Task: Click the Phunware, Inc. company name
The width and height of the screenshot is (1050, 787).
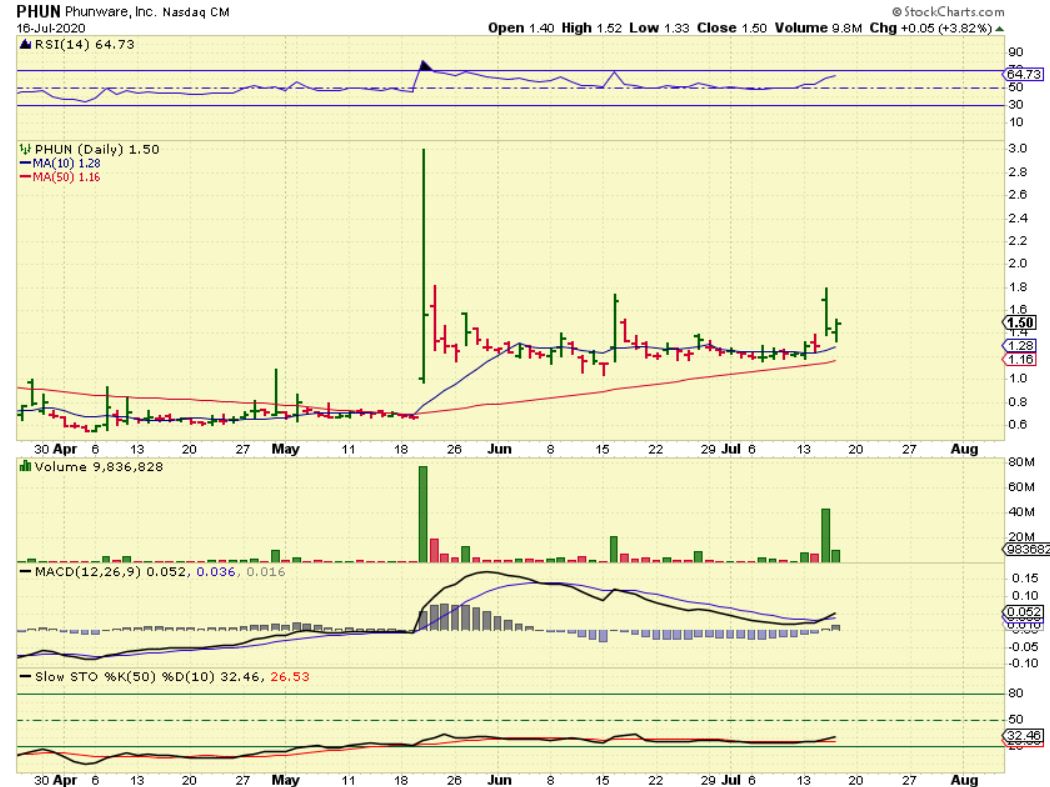Action: (x=110, y=11)
